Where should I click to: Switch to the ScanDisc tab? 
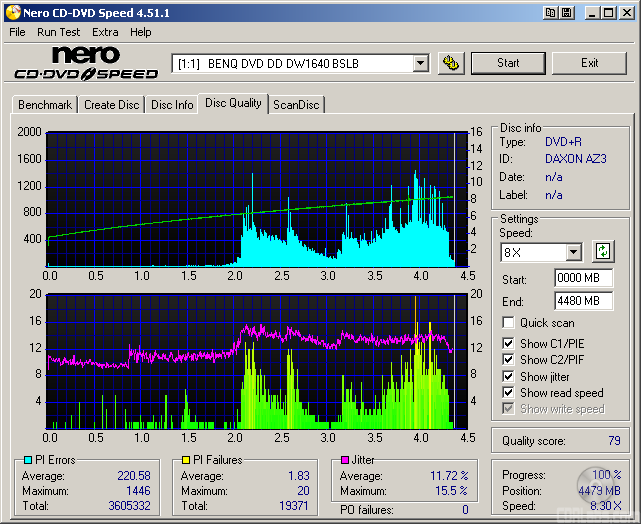click(x=297, y=104)
